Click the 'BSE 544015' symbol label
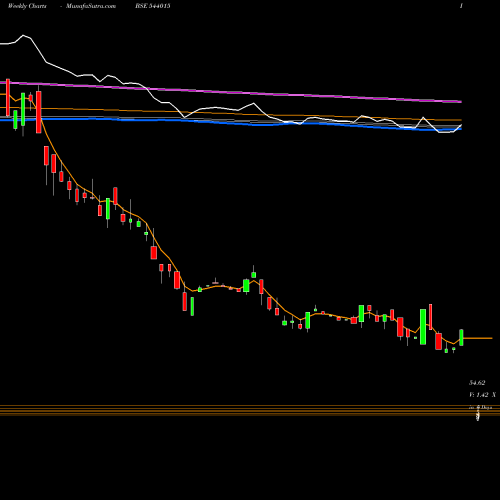The width and height of the screenshot is (500, 500). pyautogui.click(x=153, y=6)
